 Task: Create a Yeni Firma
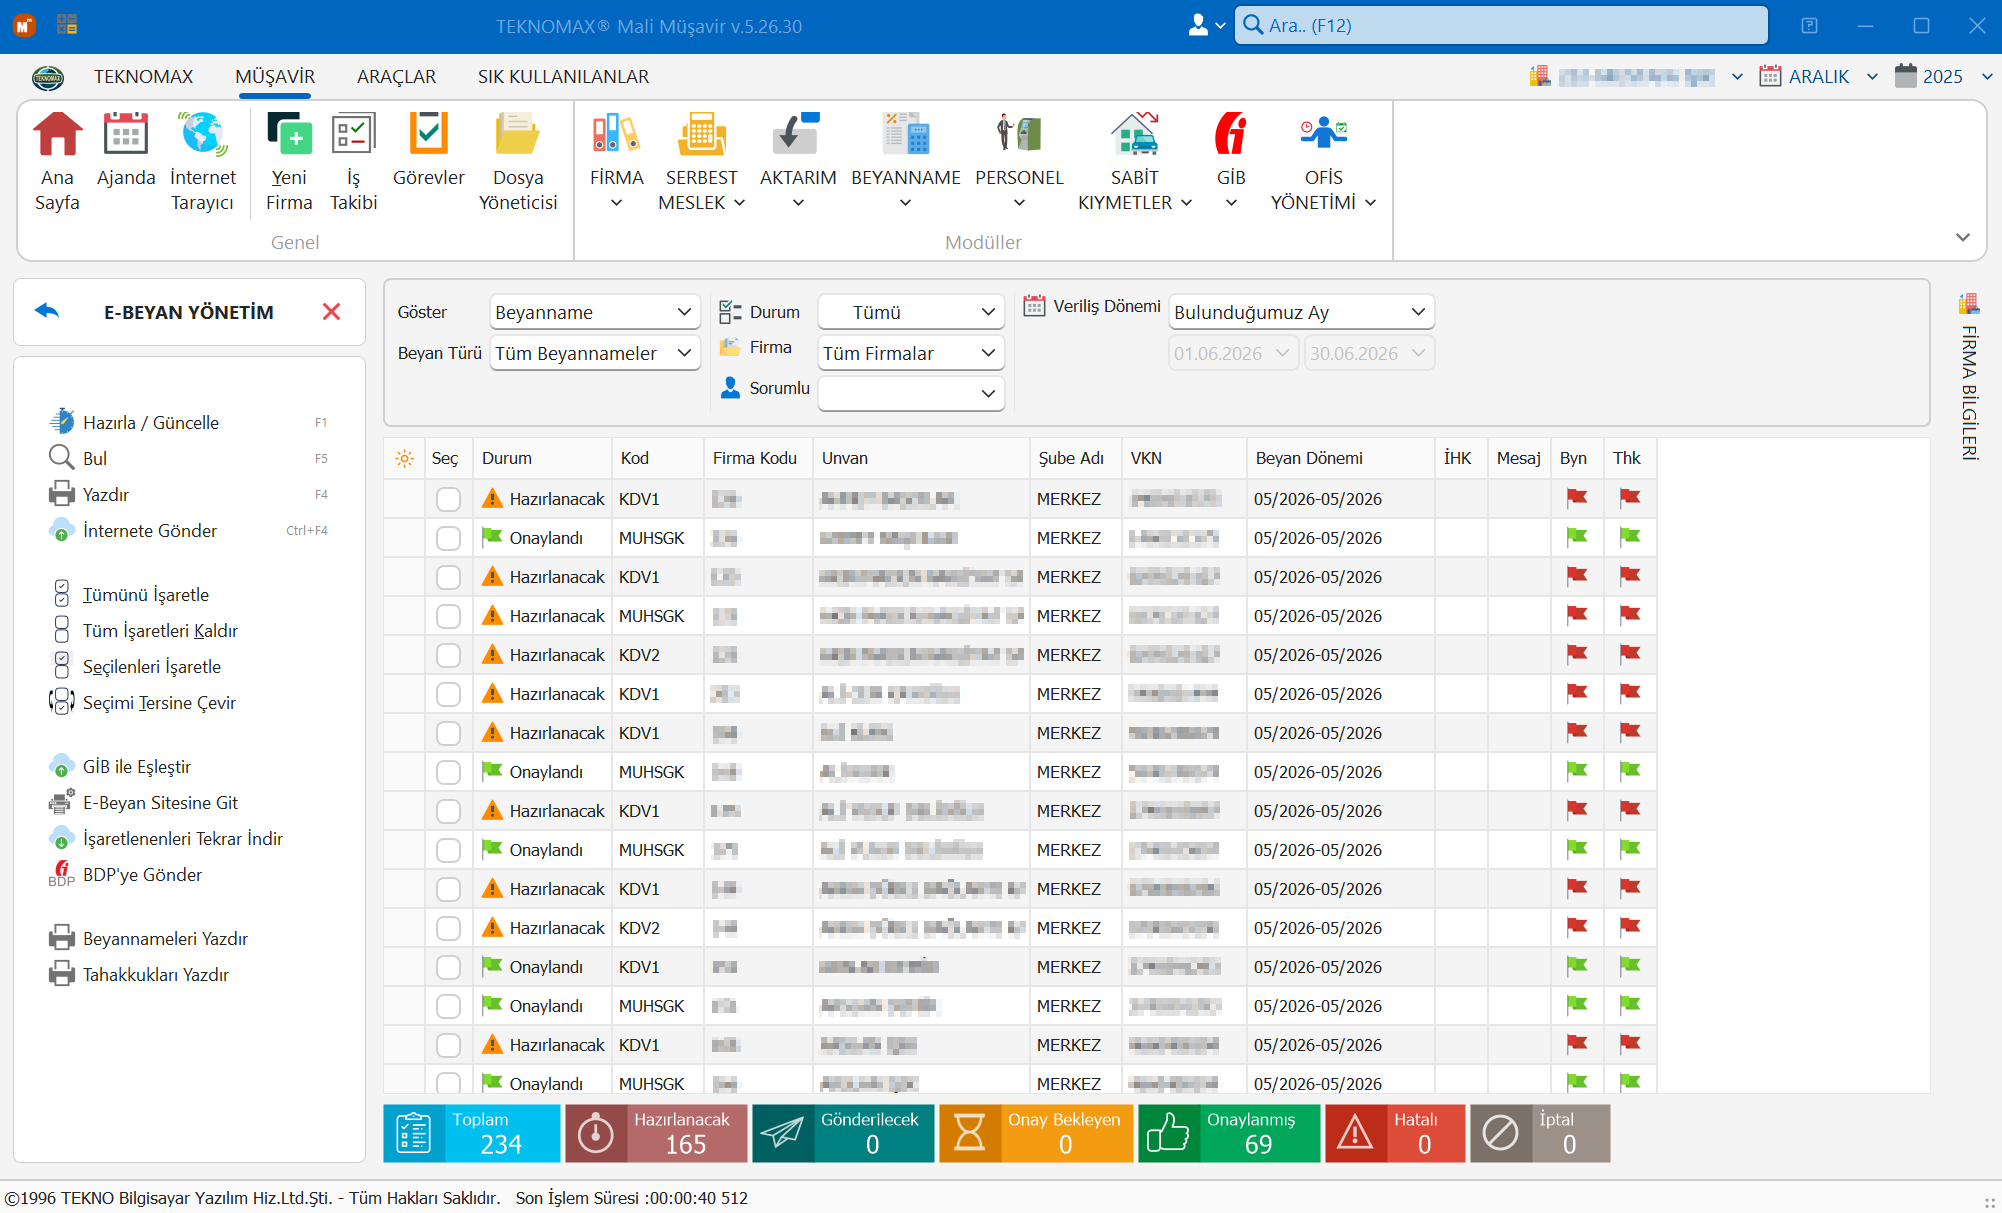pos(289,162)
